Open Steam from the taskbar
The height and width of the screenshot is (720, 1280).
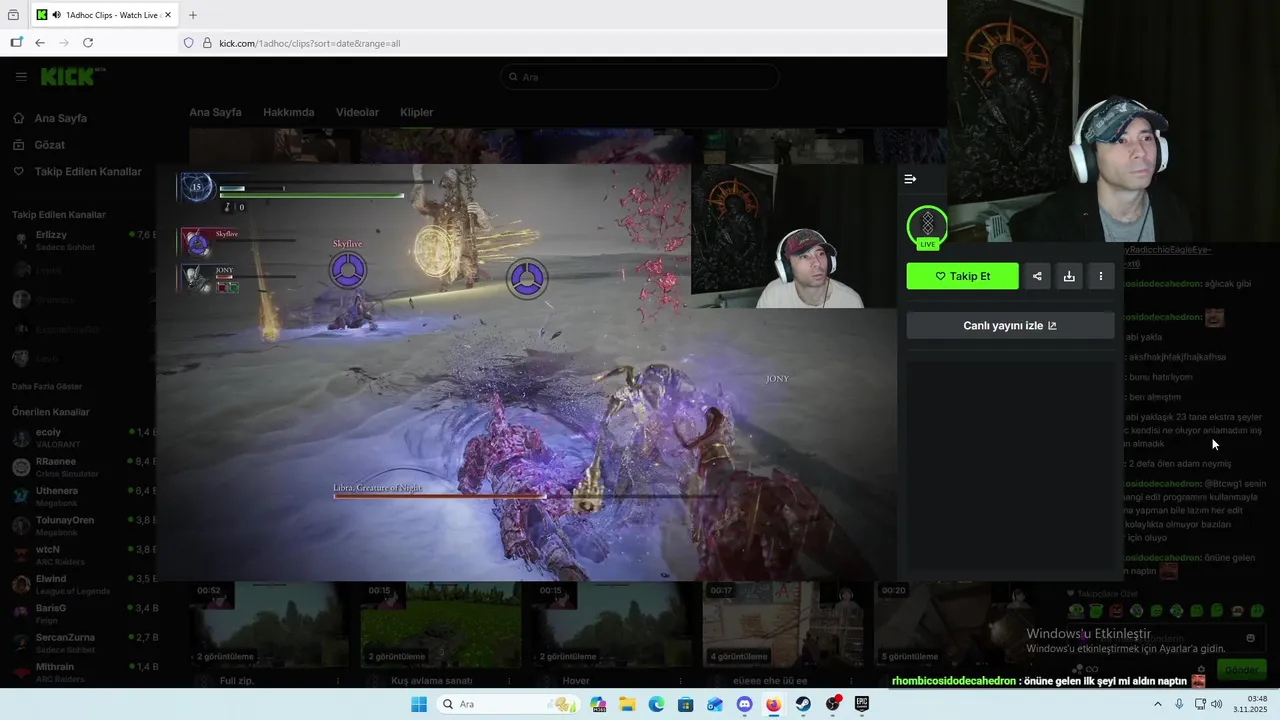(x=803, y=704)
